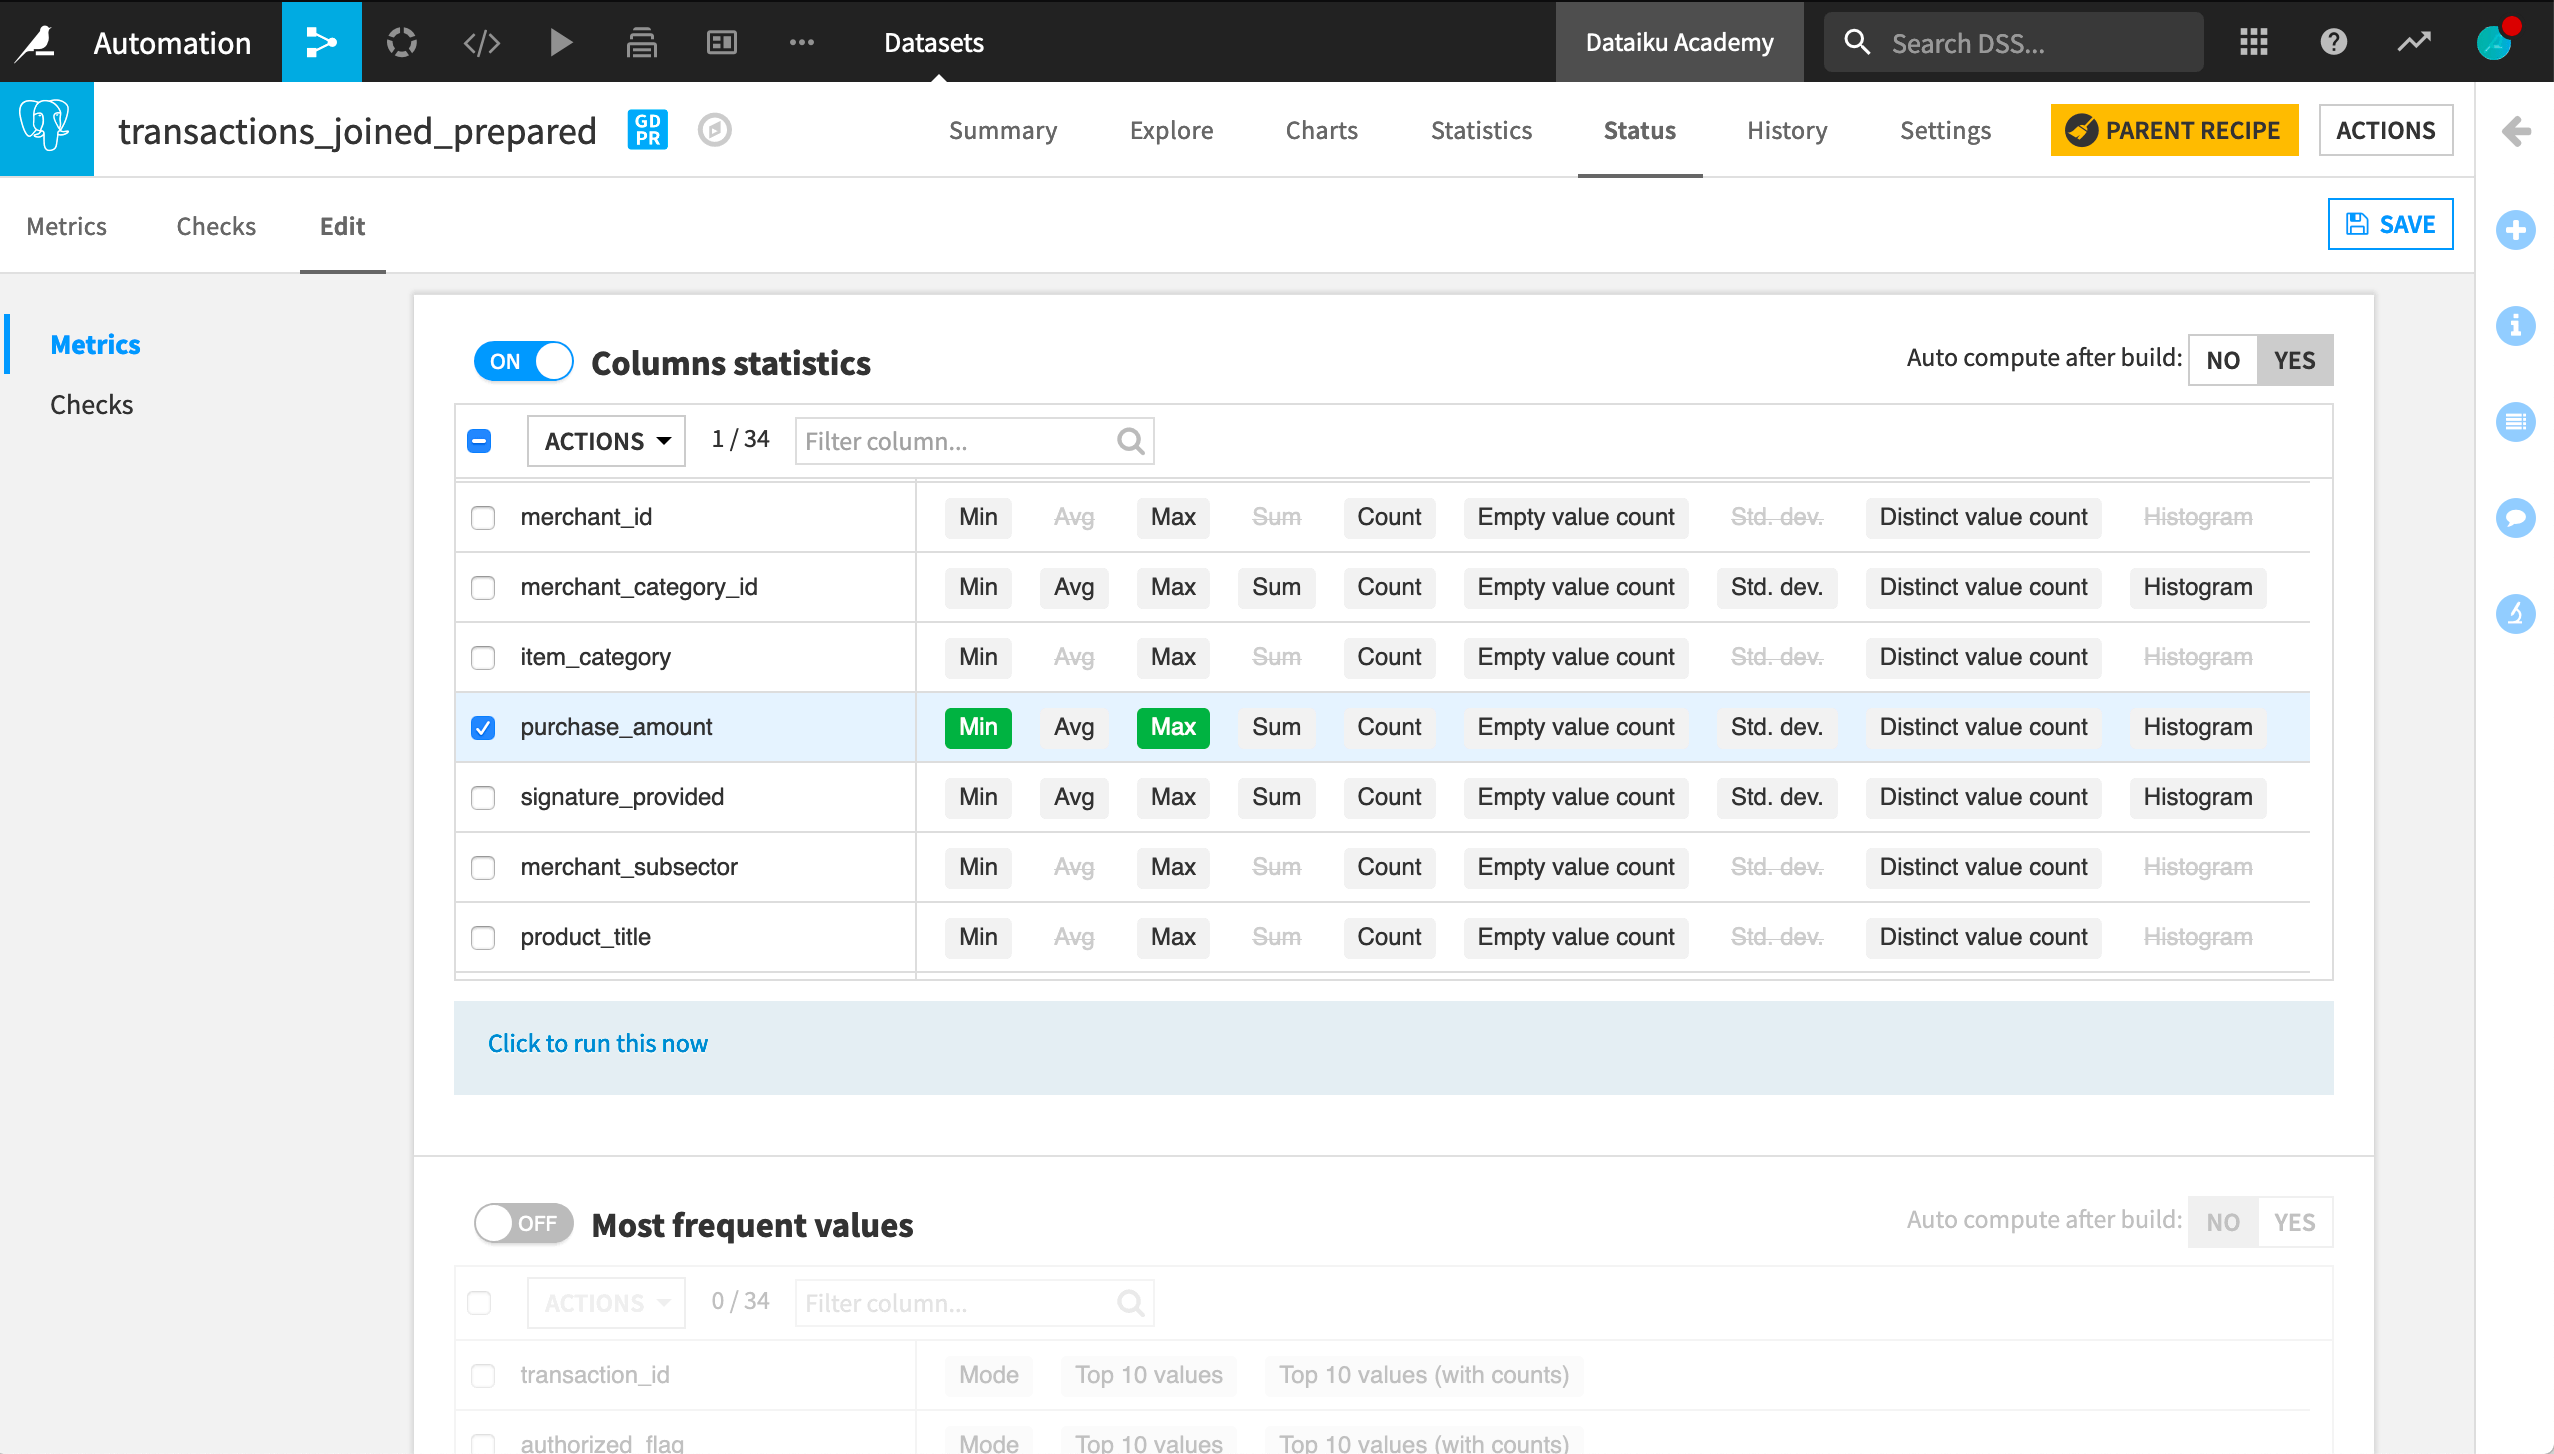This screenshot has width=2554, height=1454.
Task: Open the Flow from the top navigation
Action: pyautogui.click(x=321, y=42)
